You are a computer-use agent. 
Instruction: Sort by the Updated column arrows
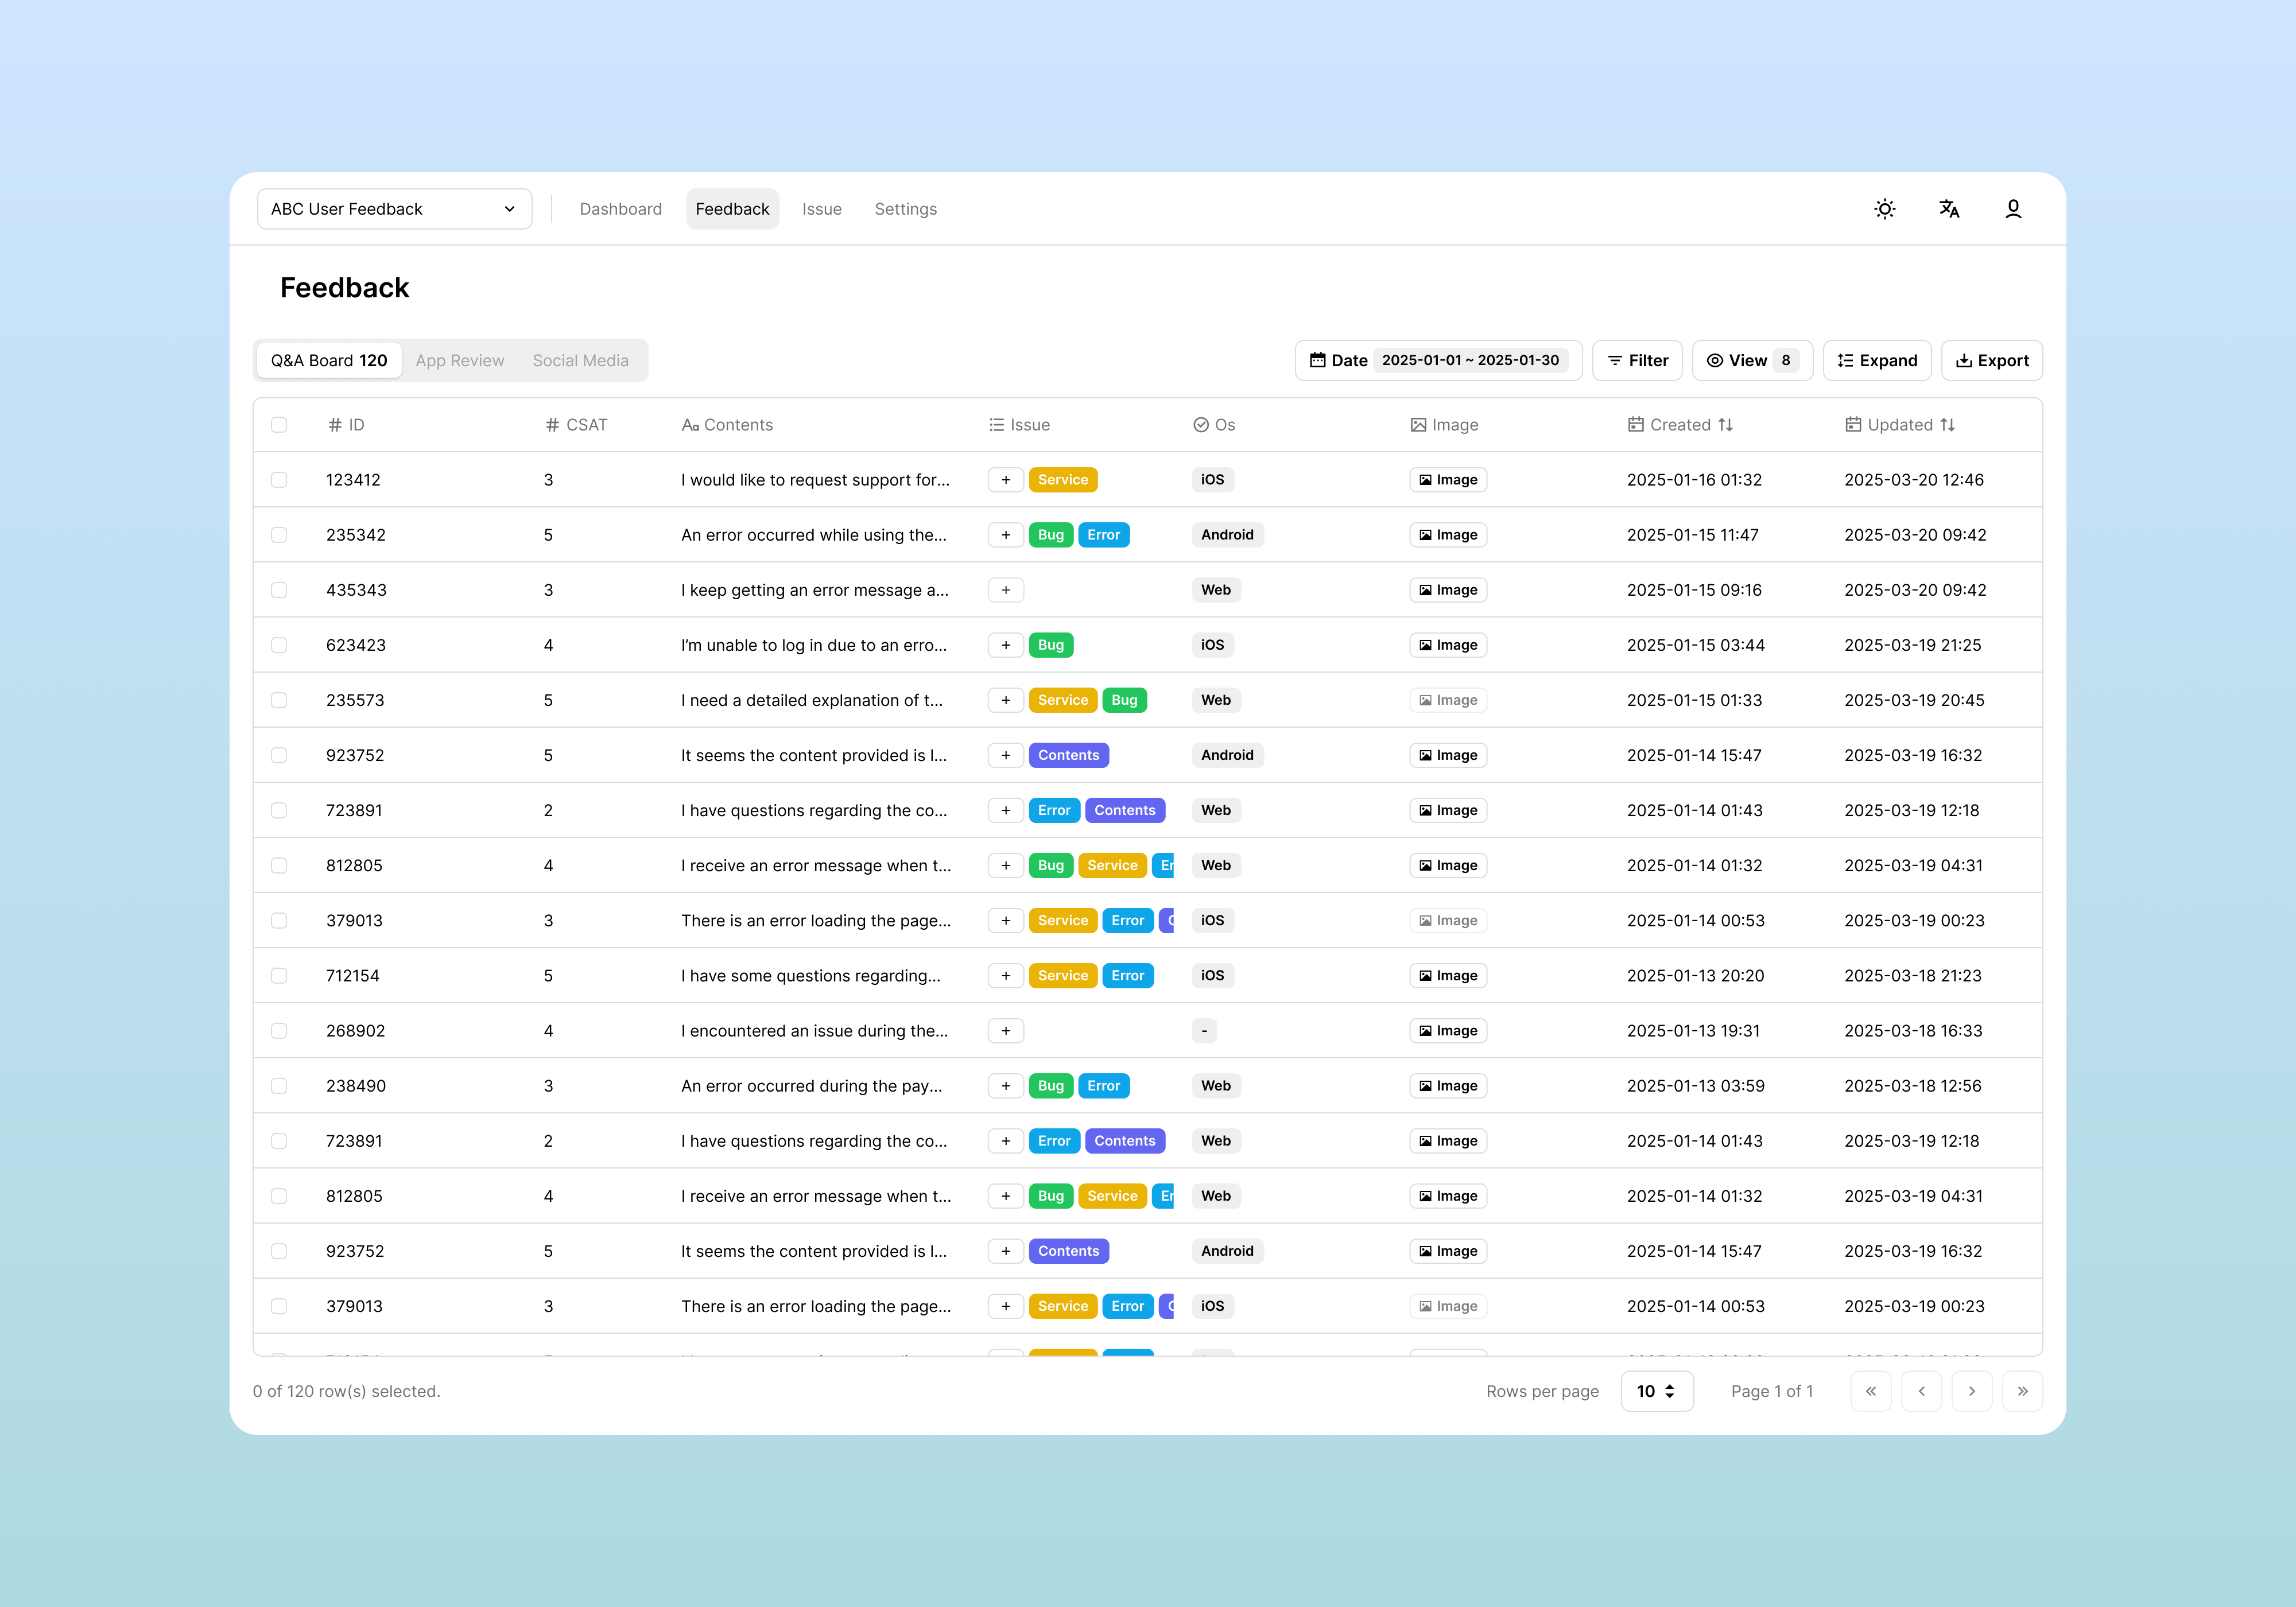(x=1947, y=425)
